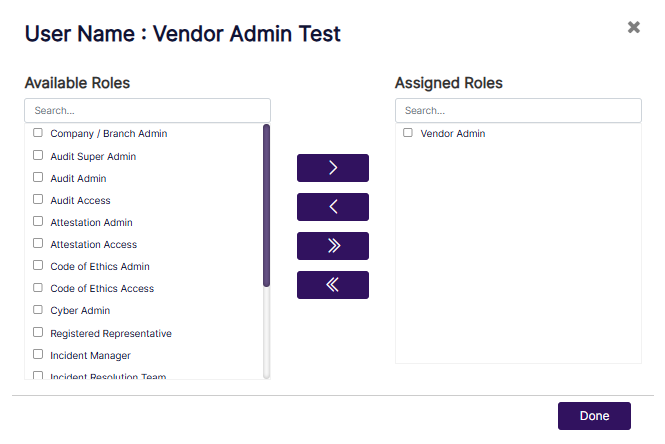The width and height of the screenshot is (665, 444).
Task: Click the Available Roles list scrollbar thumb
Action: click(266, 206)
